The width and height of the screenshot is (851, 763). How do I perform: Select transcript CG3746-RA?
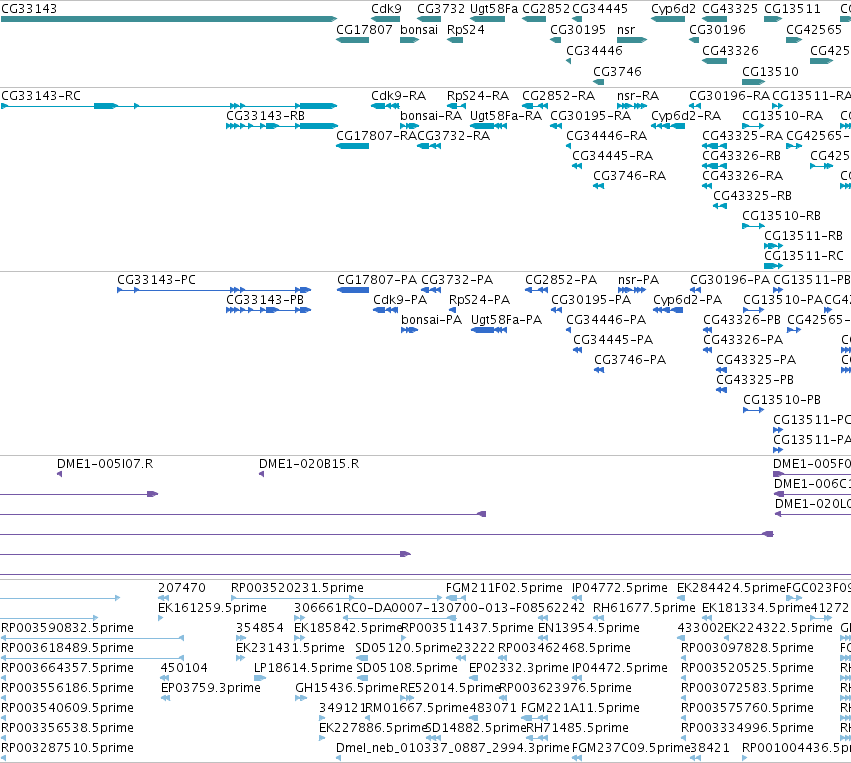[629, 176]
